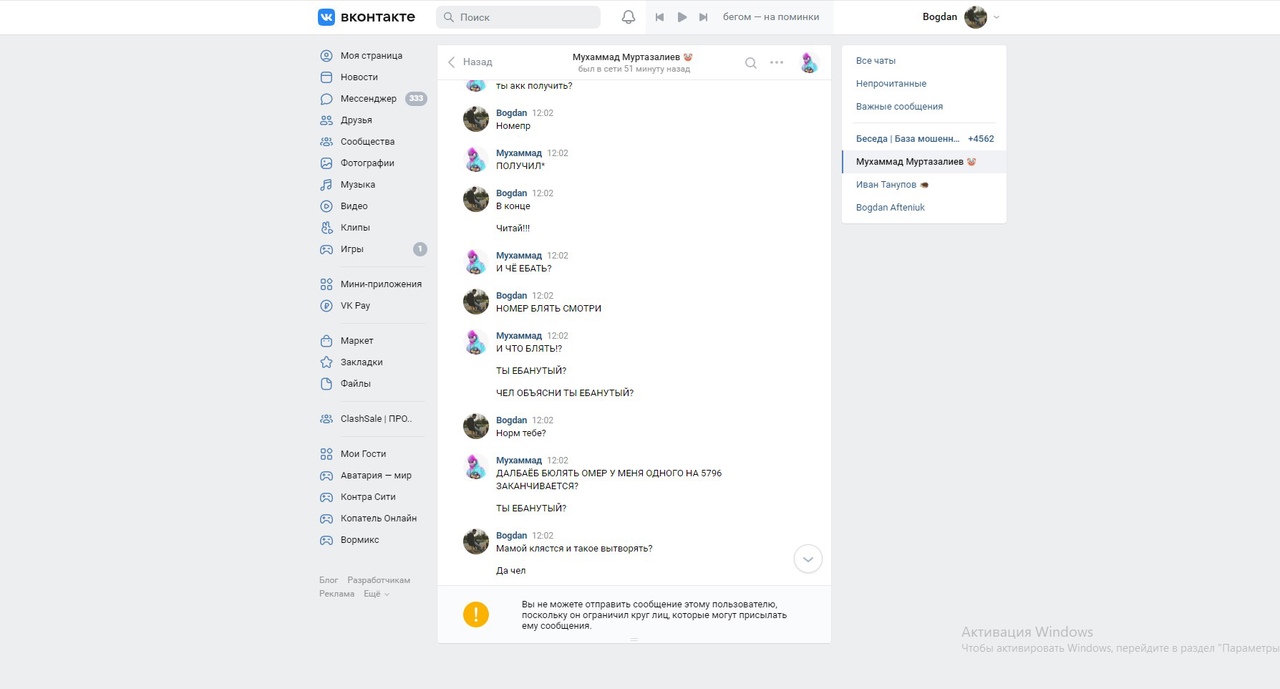Search within this conversation
Viewport: 1280px width, 689px height.
[751, 63]
